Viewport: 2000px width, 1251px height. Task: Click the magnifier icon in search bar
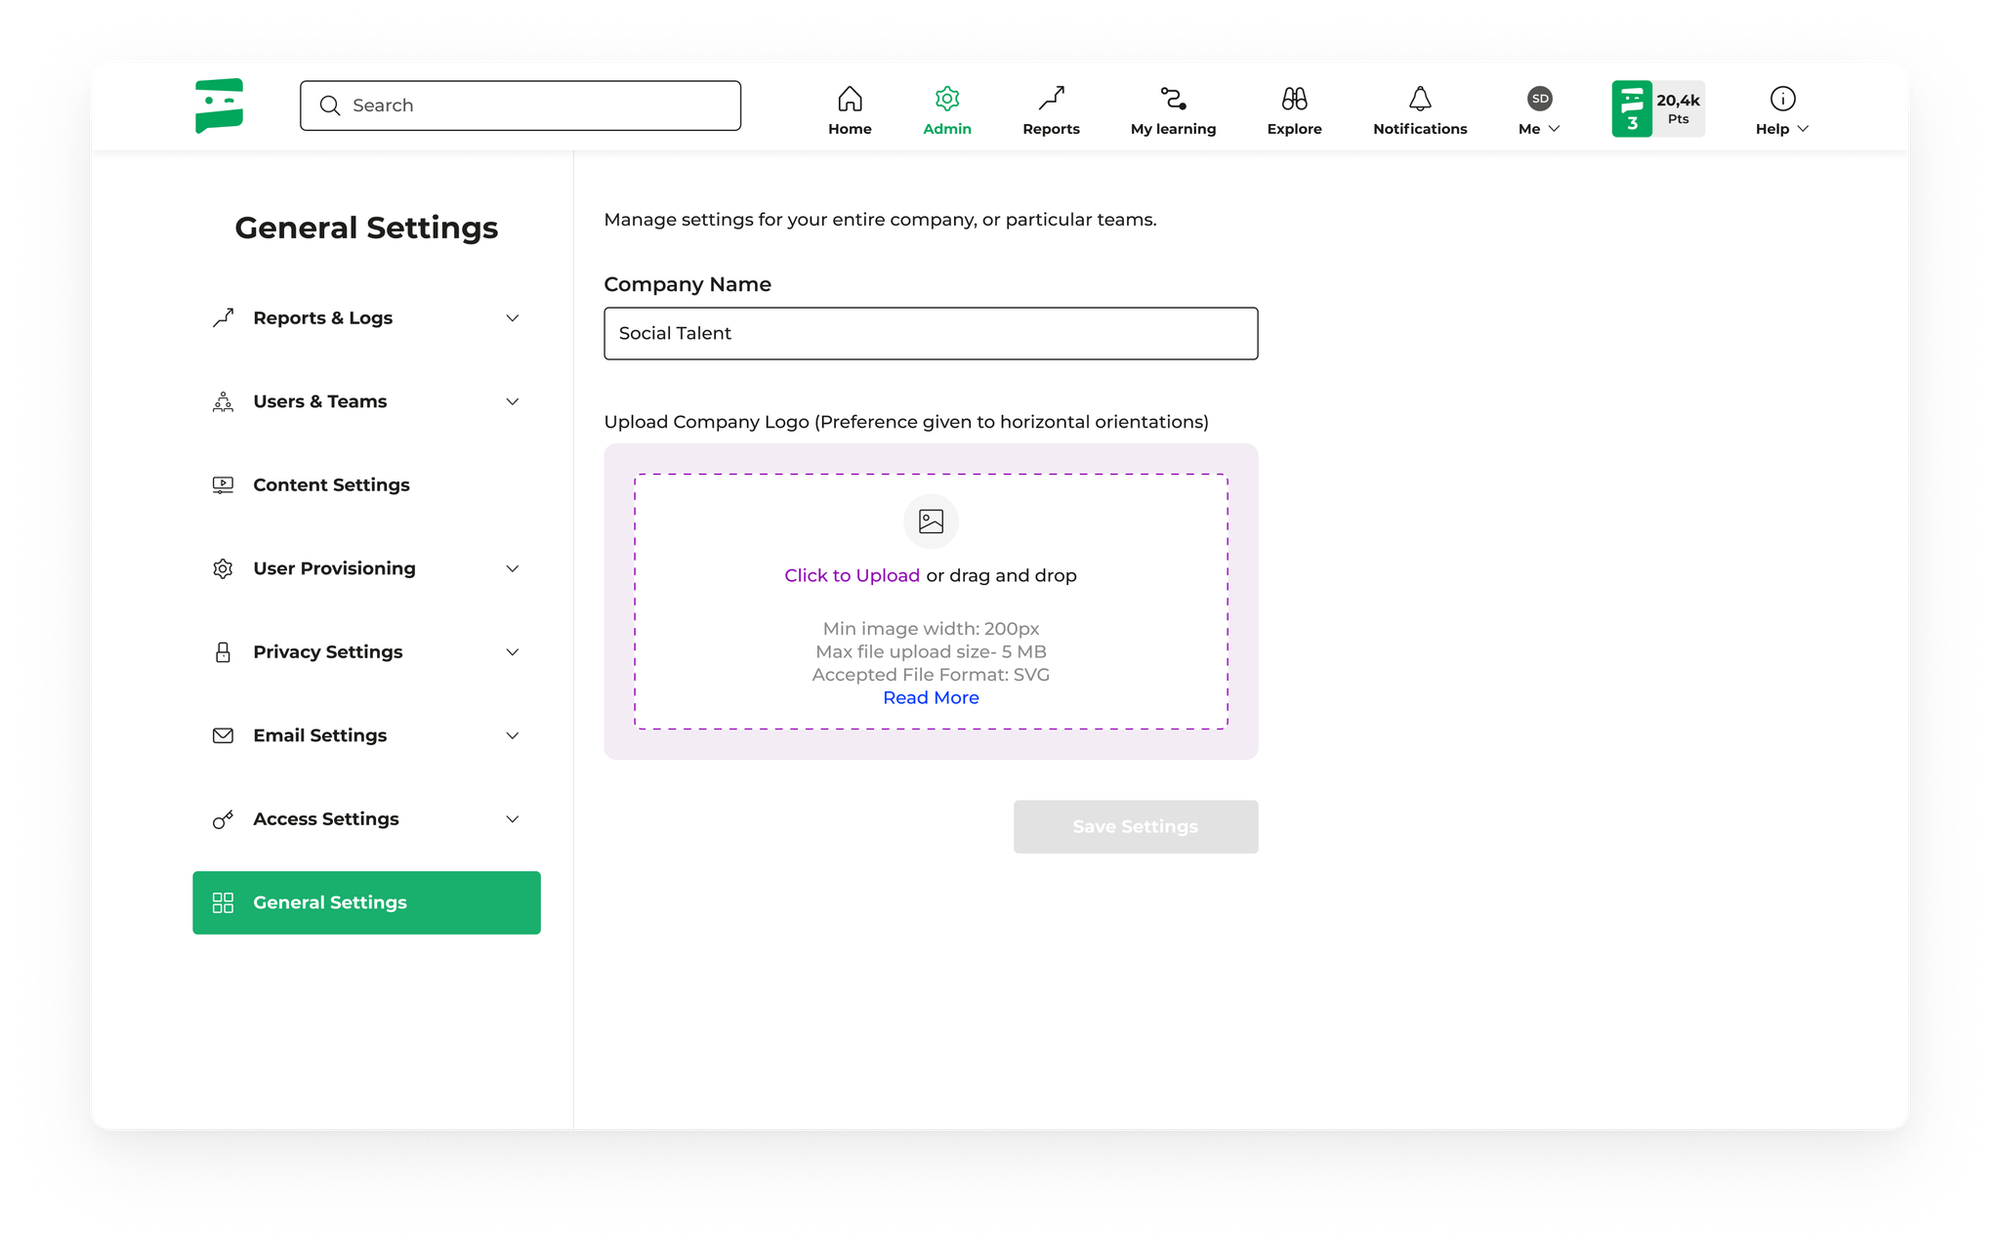[x=330, y=105]
